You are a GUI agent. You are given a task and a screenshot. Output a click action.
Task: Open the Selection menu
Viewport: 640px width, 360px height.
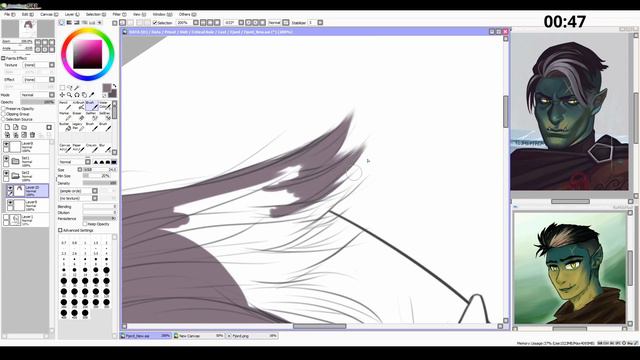click(96, 14)
